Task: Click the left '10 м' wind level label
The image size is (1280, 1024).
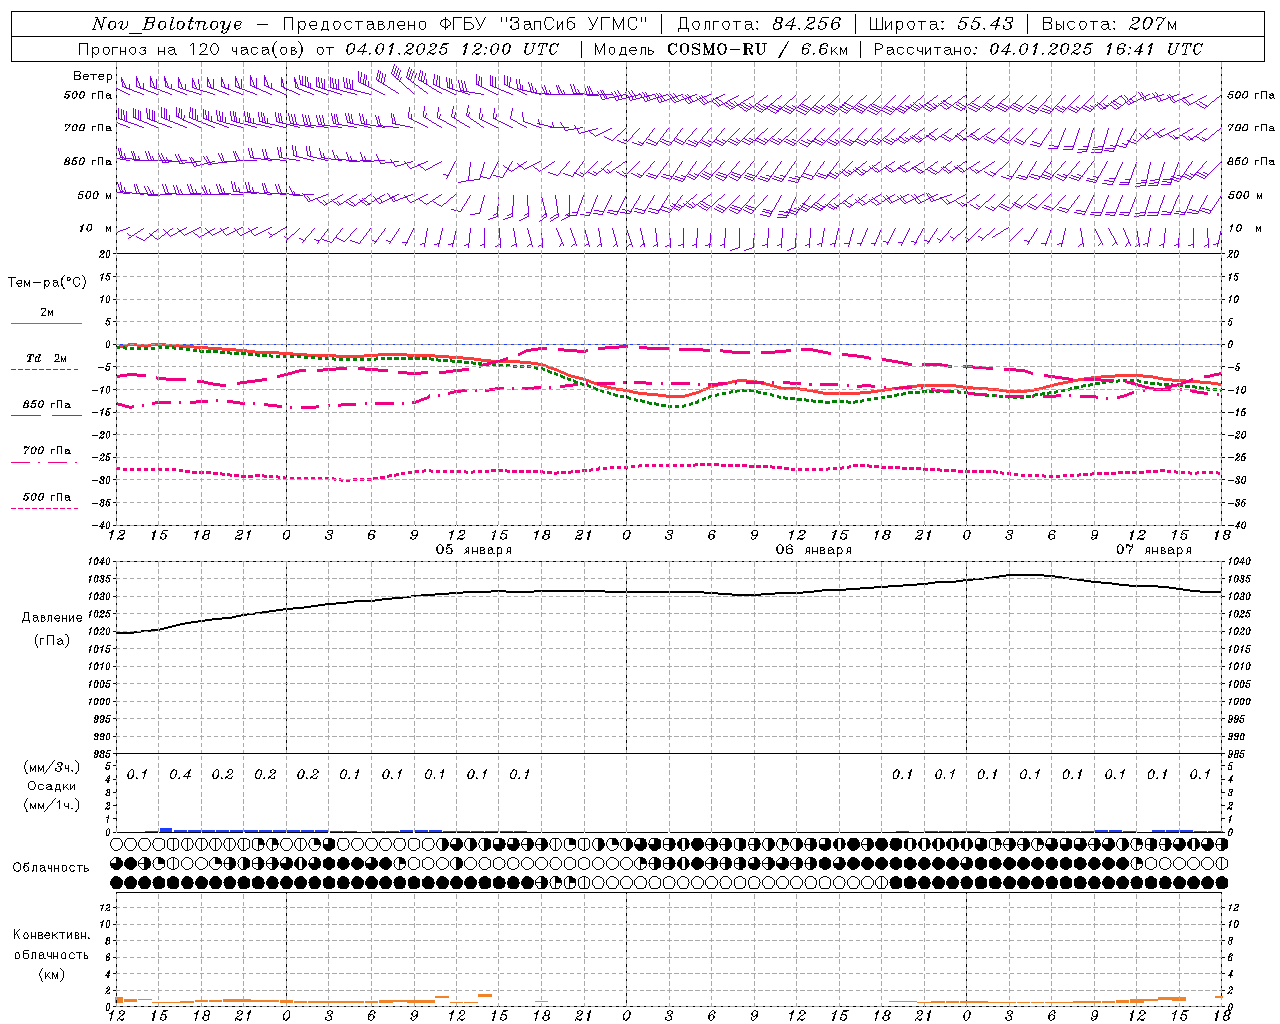Action: point(95,228)
